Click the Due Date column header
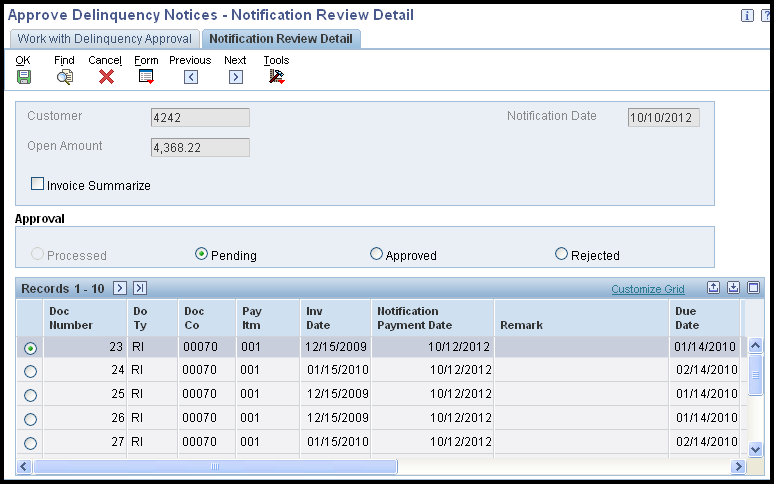The width and height of the screenshot is (774, 484). [x=705, y=318]
